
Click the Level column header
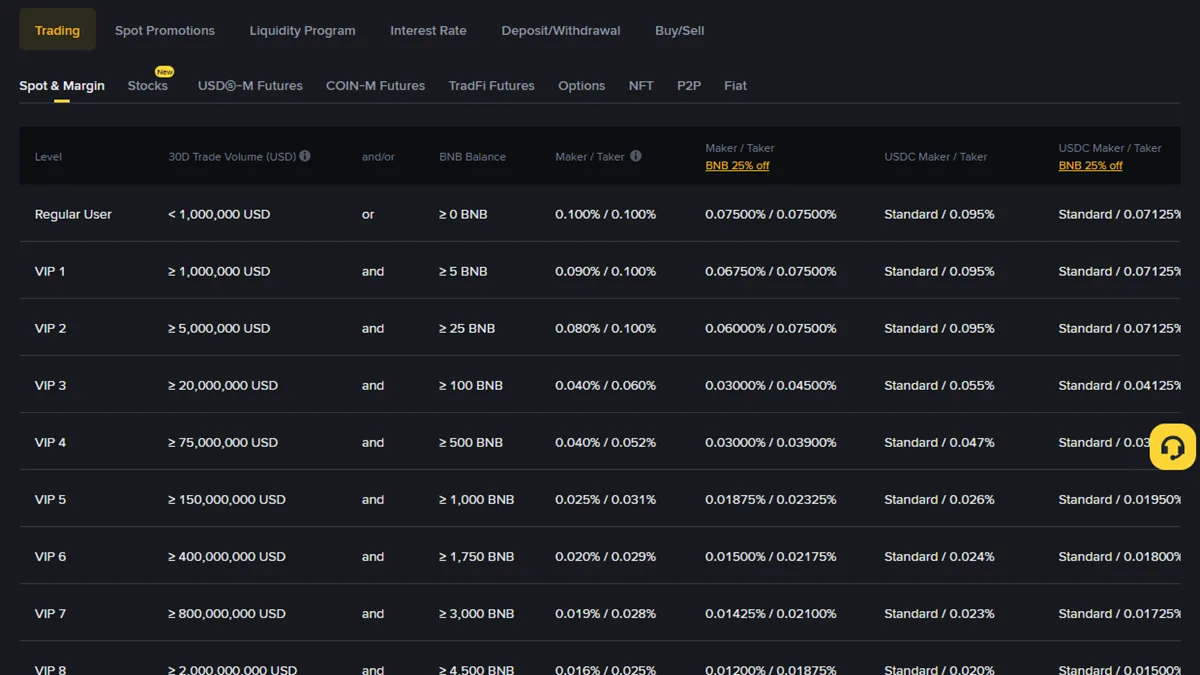coord(48,157)
